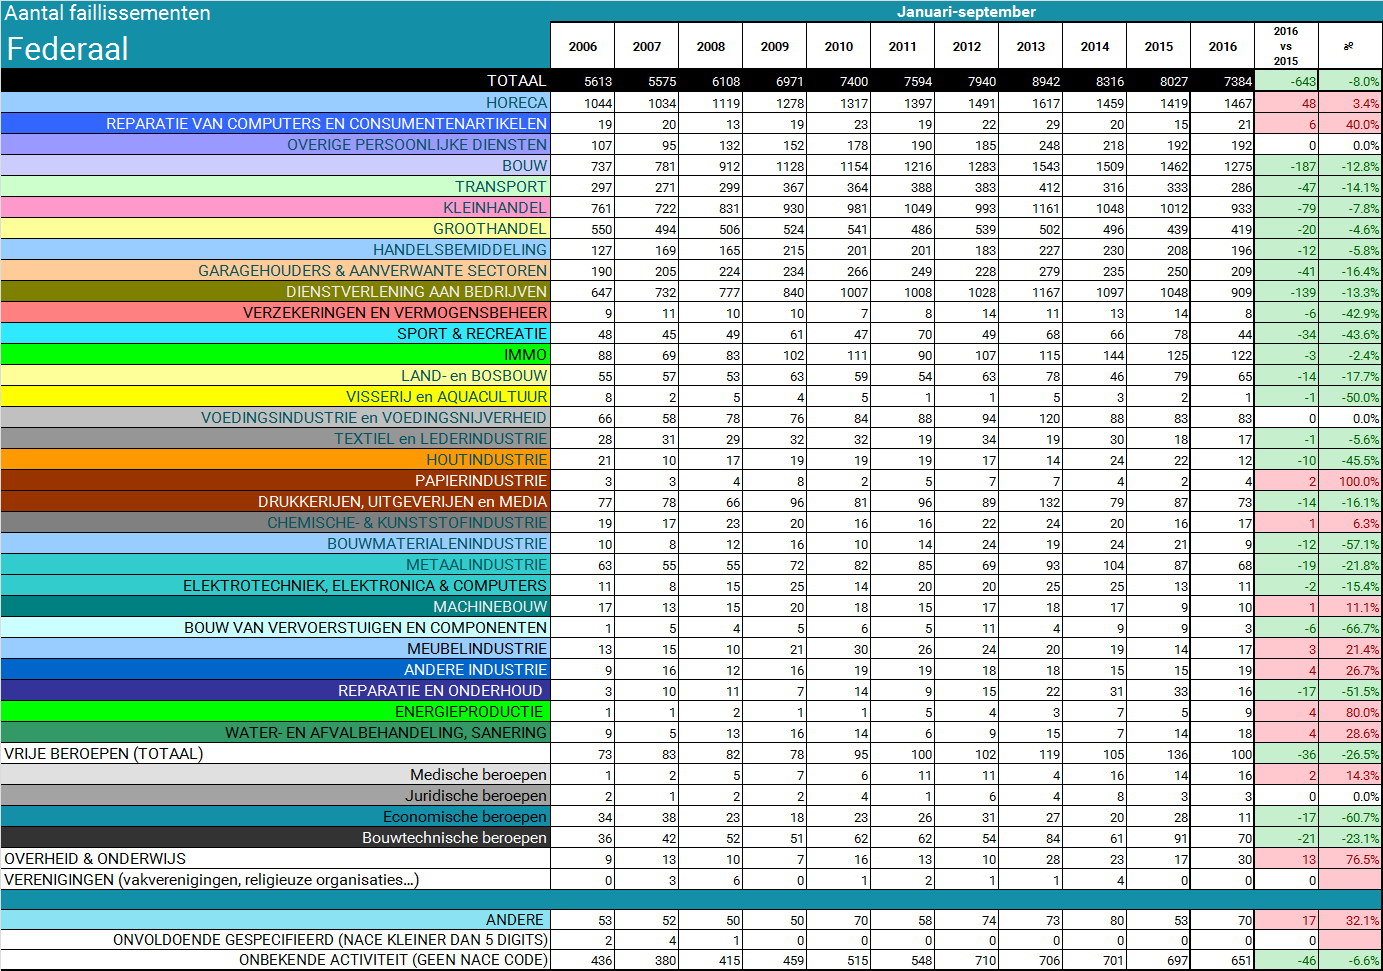The width and height of the screenshot is (1383, 971).
Task: Click 'Bouwtechnische beroepen' row label
Action: point(454,837)
